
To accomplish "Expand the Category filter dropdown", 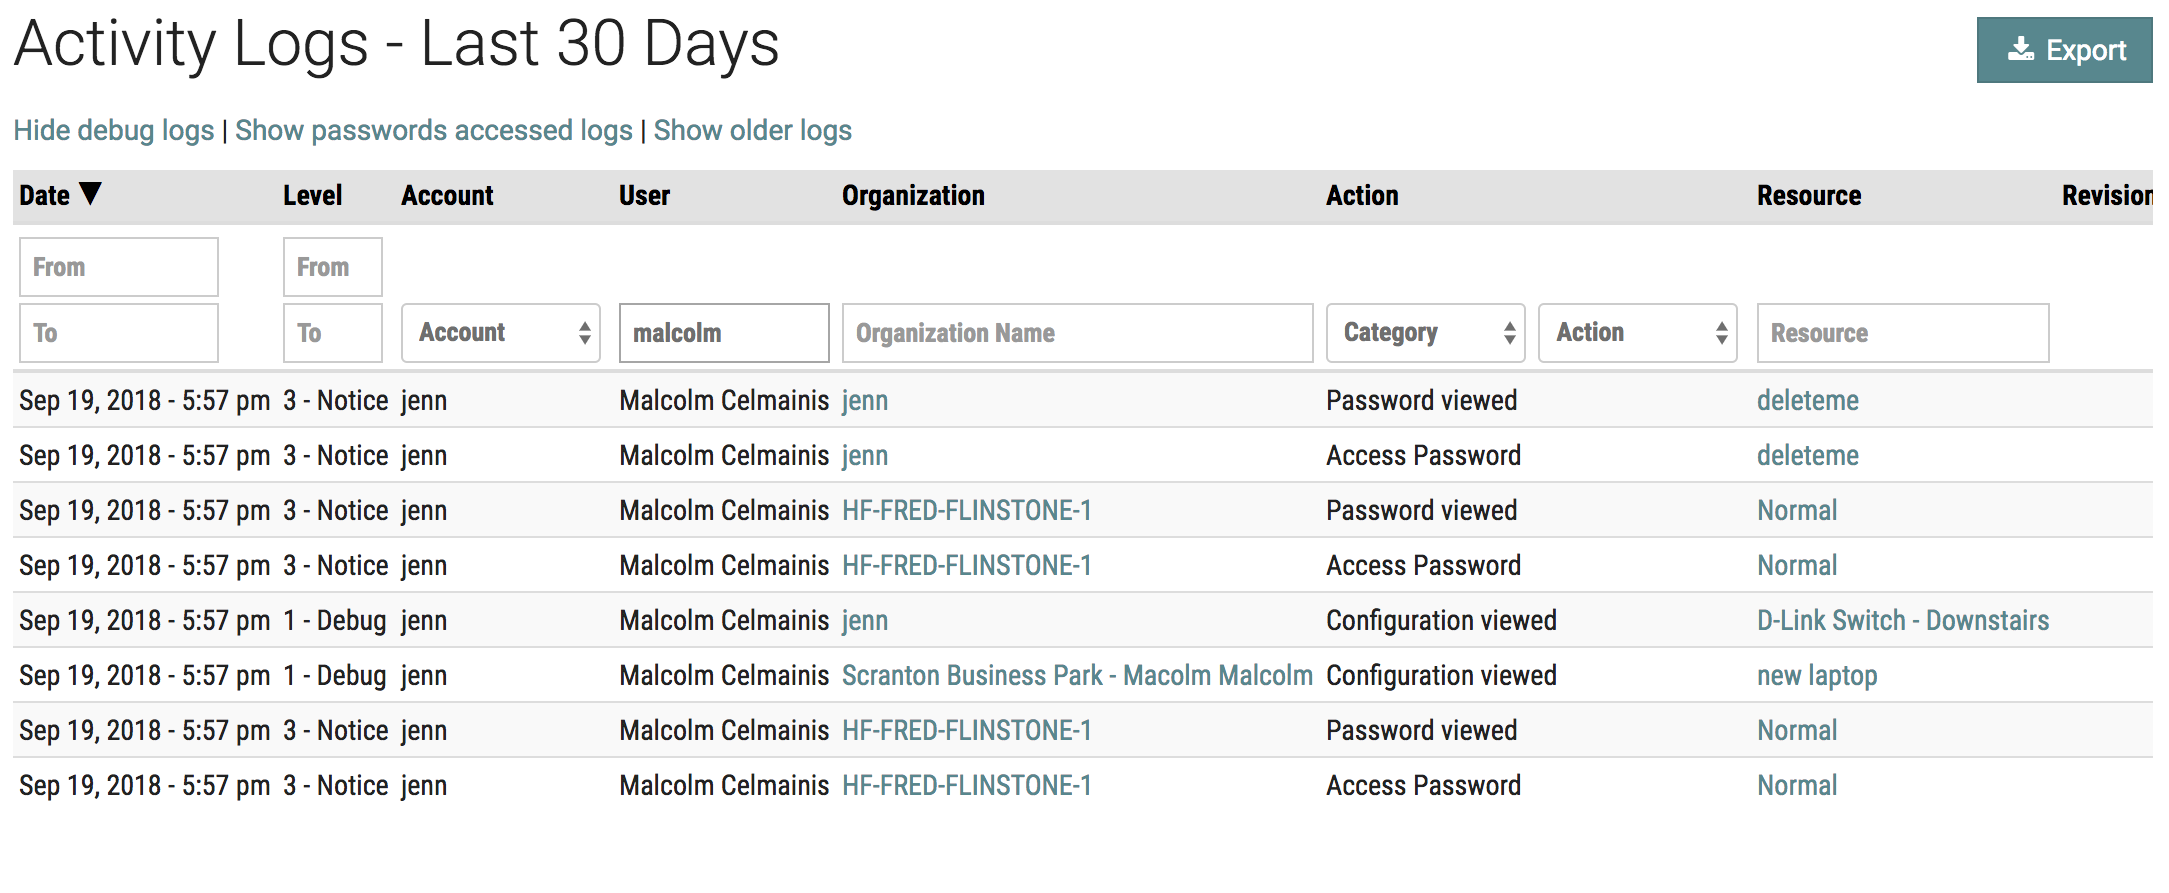I will [x=1425, y=333].
